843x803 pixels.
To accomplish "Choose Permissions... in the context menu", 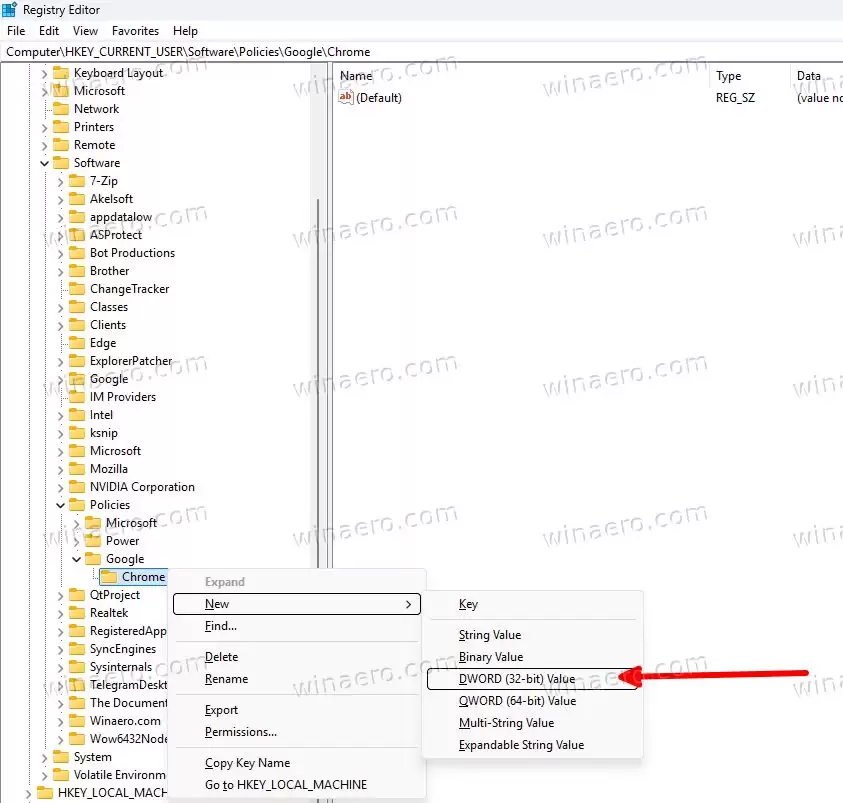I will [x=297, y=732].
